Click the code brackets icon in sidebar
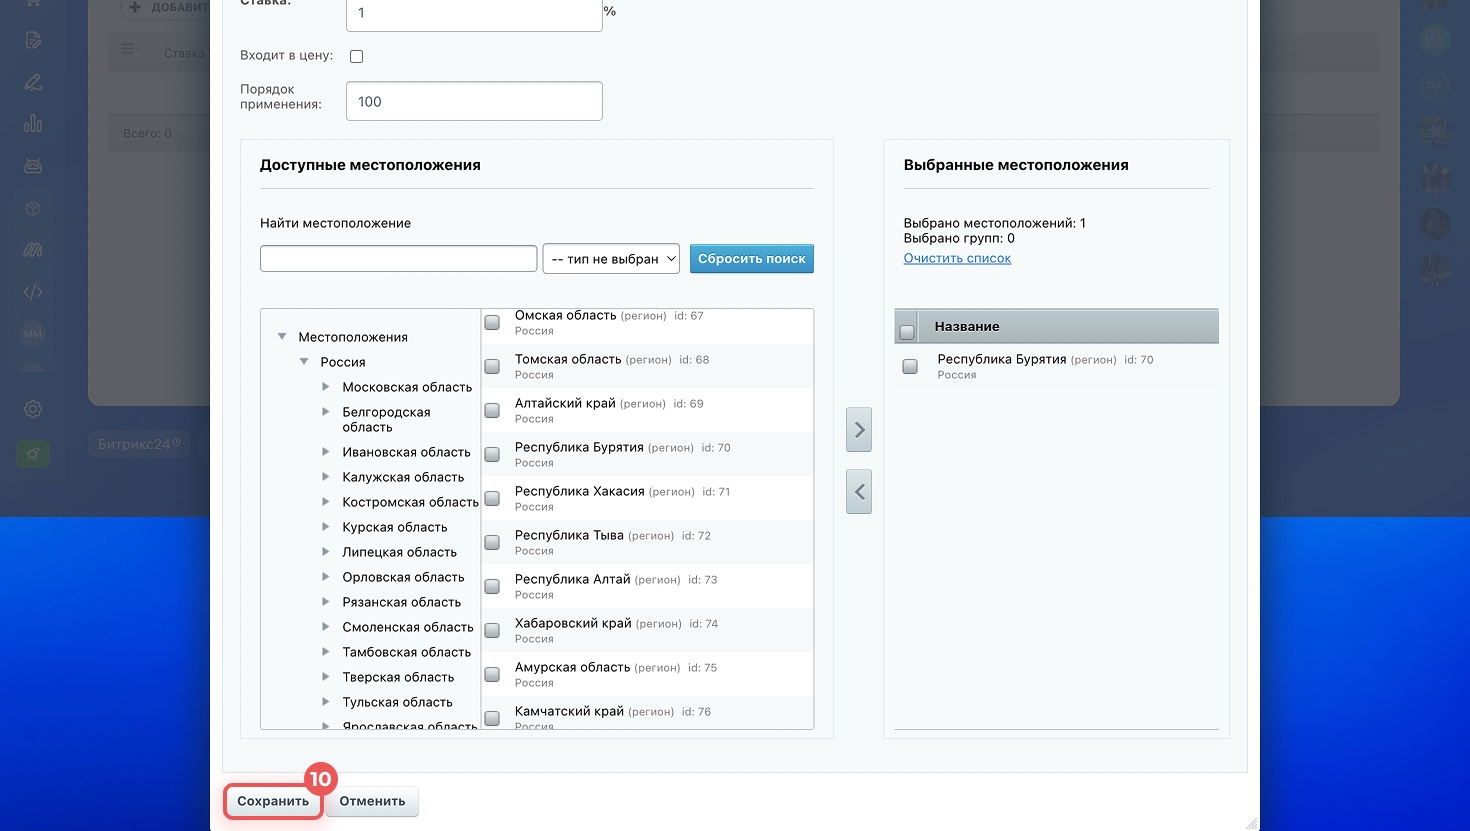1470x831 pixels. click(x=33, y=292)
